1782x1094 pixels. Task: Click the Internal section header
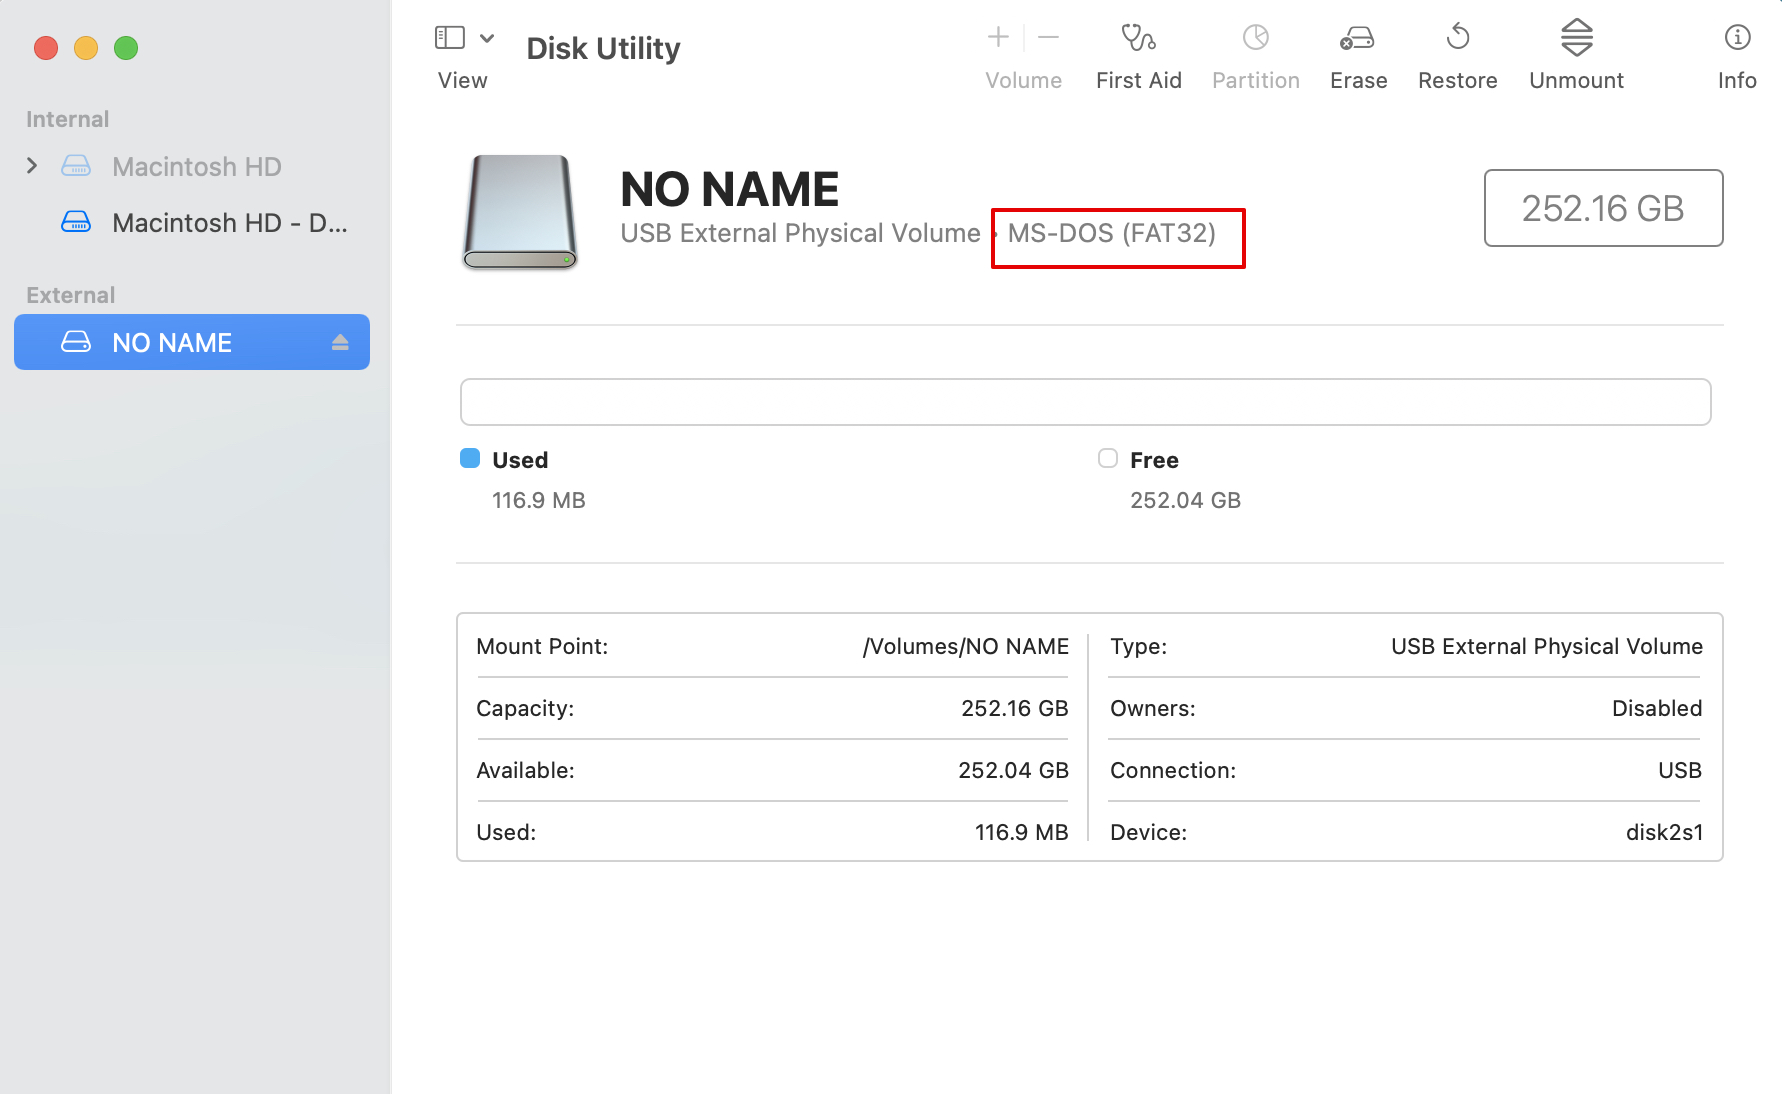[x=67, y=119]
